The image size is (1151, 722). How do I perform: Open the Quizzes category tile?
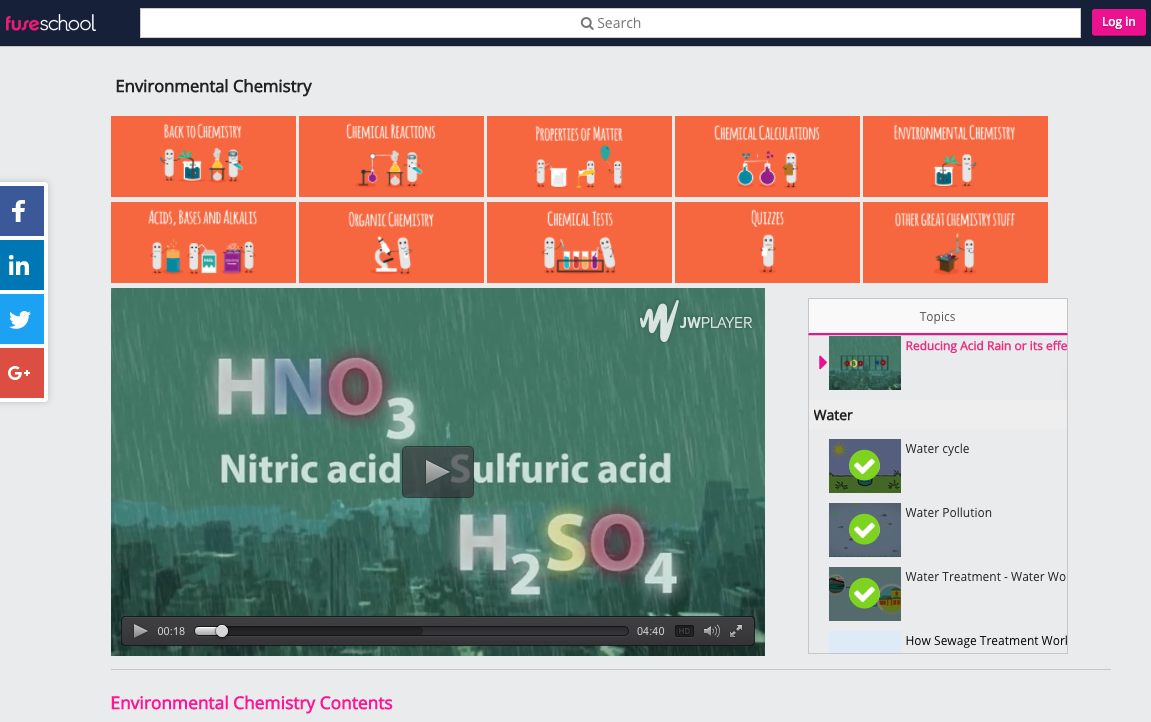coord(767,242)
